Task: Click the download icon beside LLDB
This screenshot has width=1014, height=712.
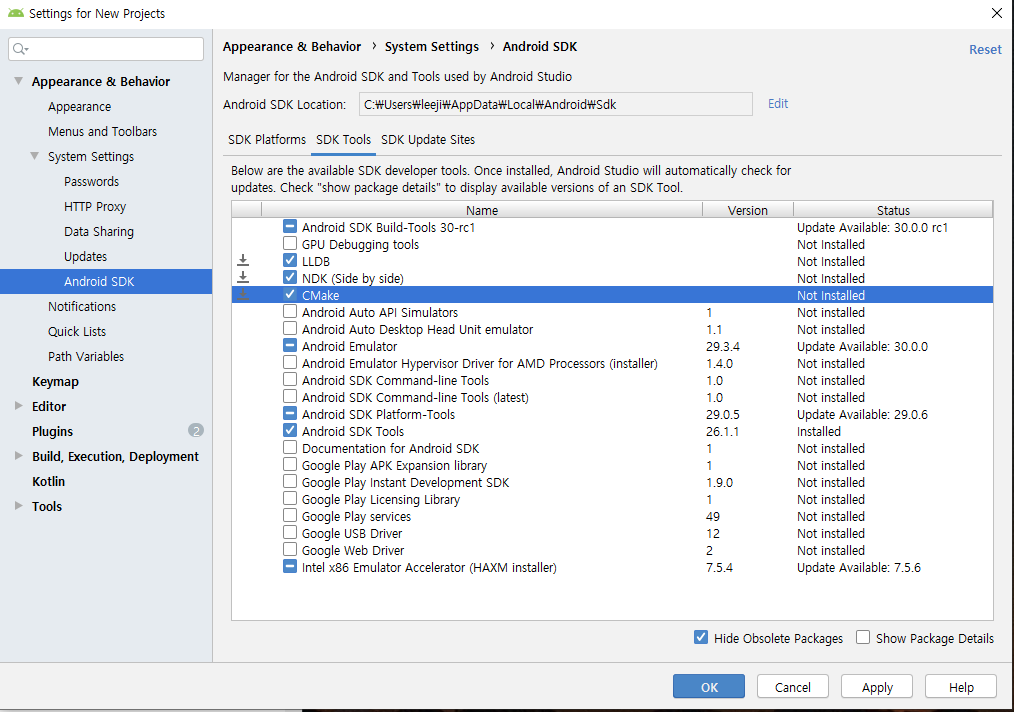Action: [243, 261]
